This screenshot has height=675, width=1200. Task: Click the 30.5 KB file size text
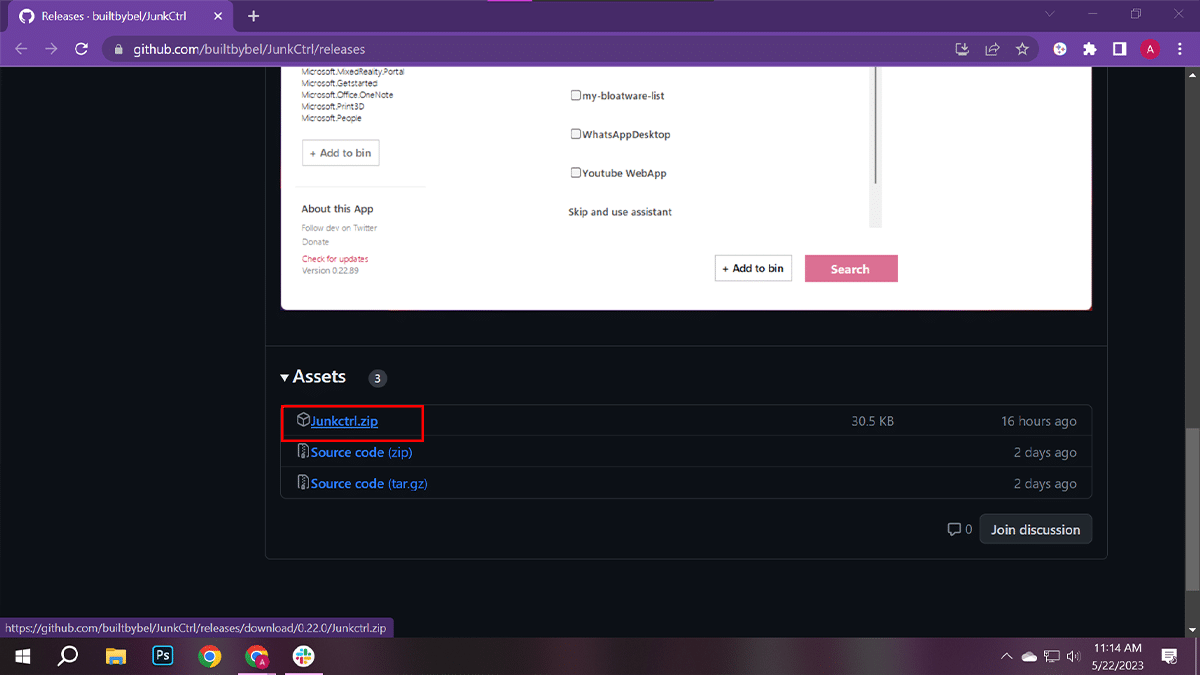point(873,421)
